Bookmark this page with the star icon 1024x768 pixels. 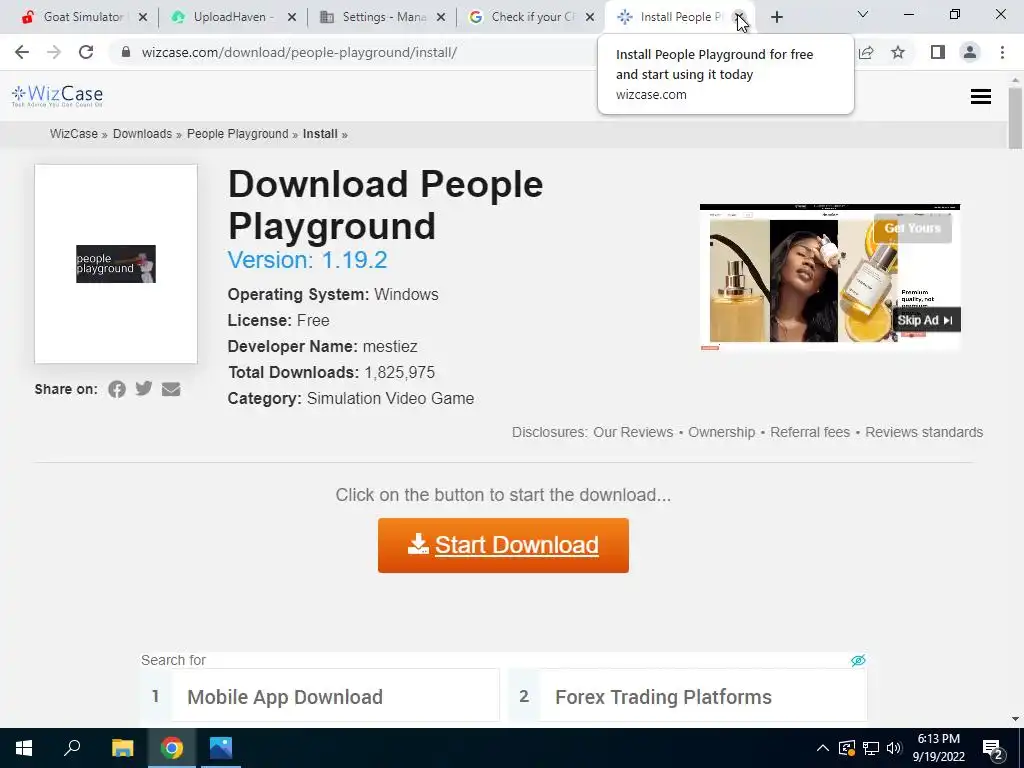coord(898,52)
